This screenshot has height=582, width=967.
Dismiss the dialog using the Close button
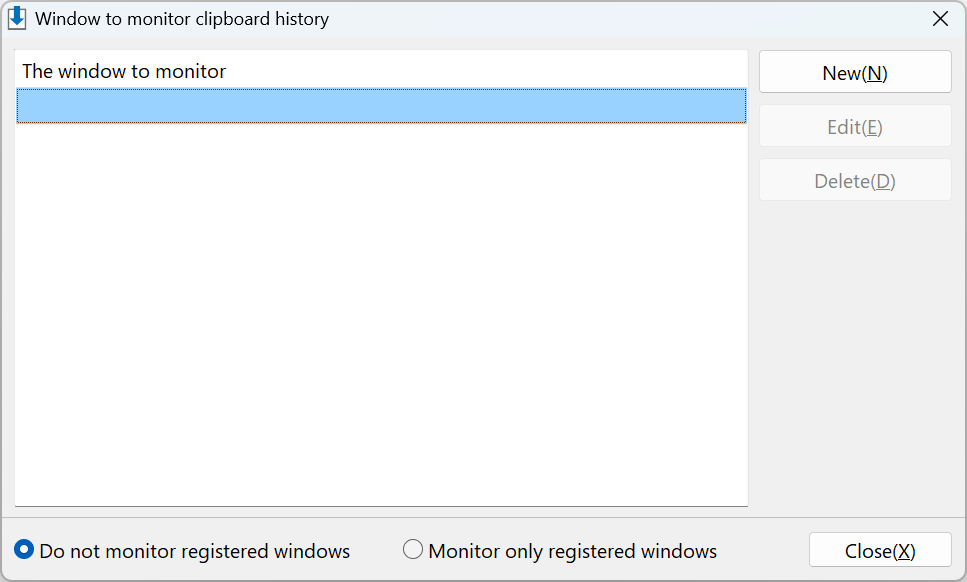click(880, 550)
